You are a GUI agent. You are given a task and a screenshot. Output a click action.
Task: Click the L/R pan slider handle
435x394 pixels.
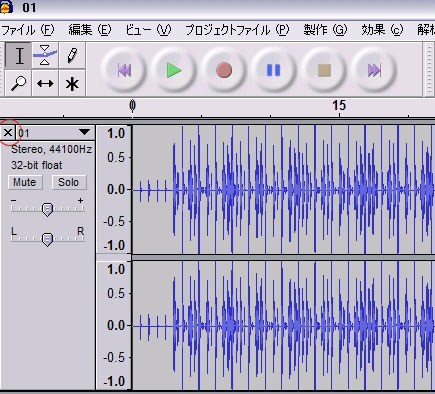(x=47, y=239)
